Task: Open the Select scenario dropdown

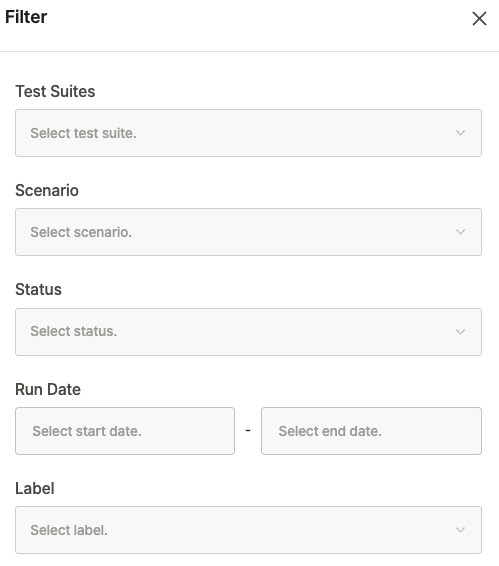Action: coord(248,232)
